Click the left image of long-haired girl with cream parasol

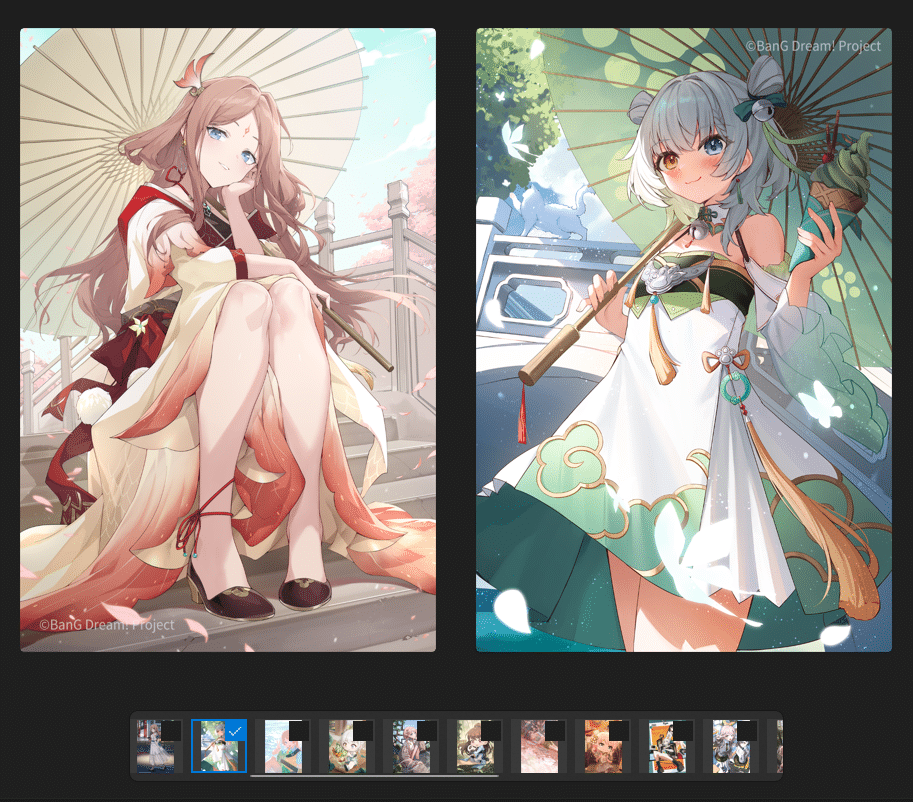click(x=228, y=340)
